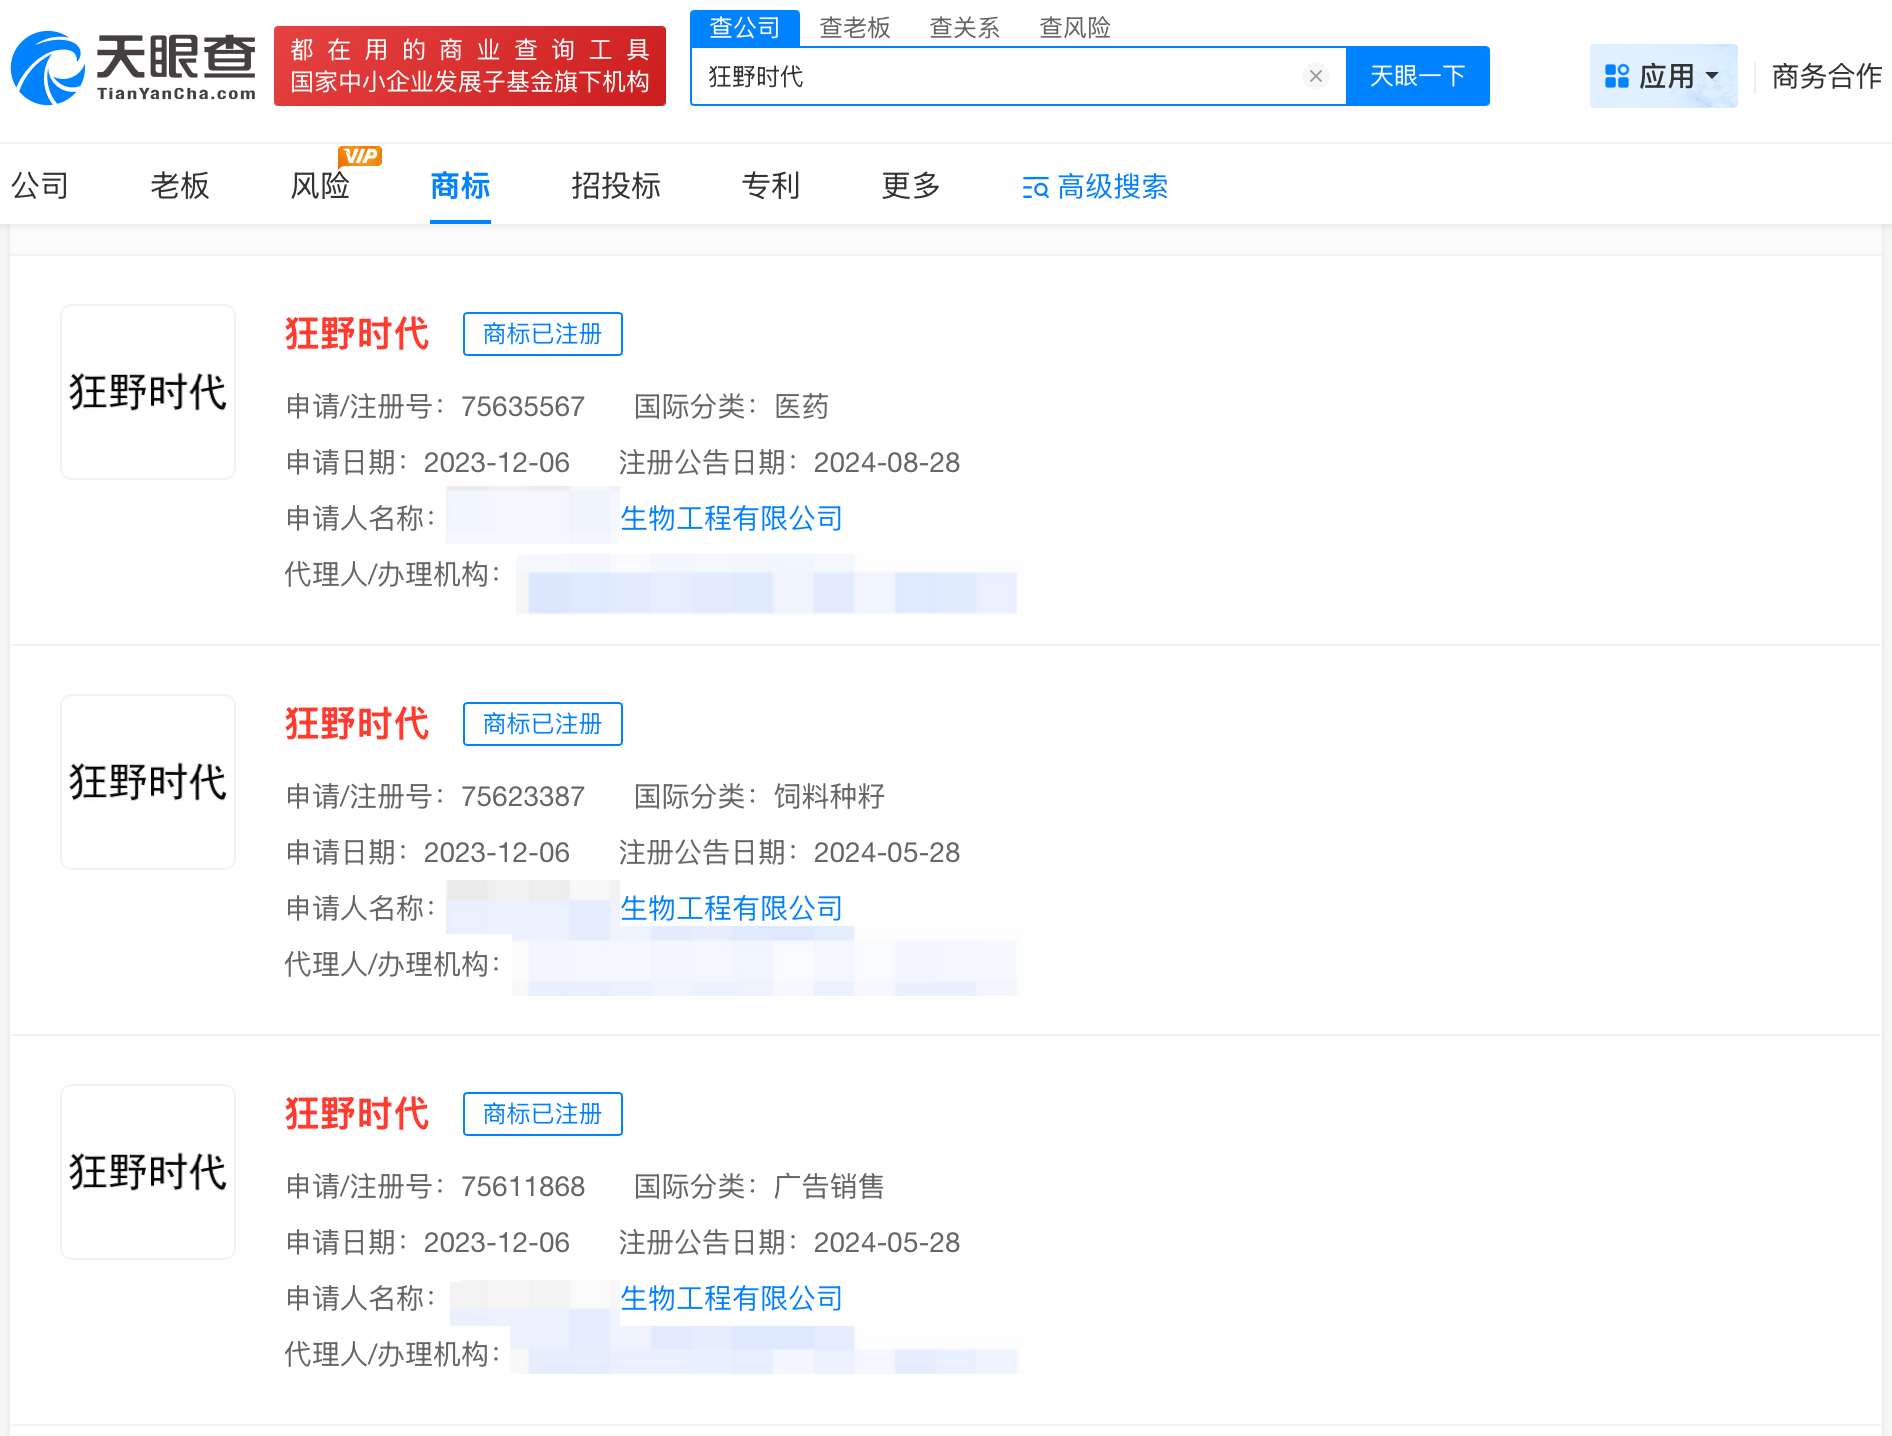Image resolution: width=1892 pixels, height=1436 pixels.
Task: Select the 查风险 search type
Action: pos(1077,27)
